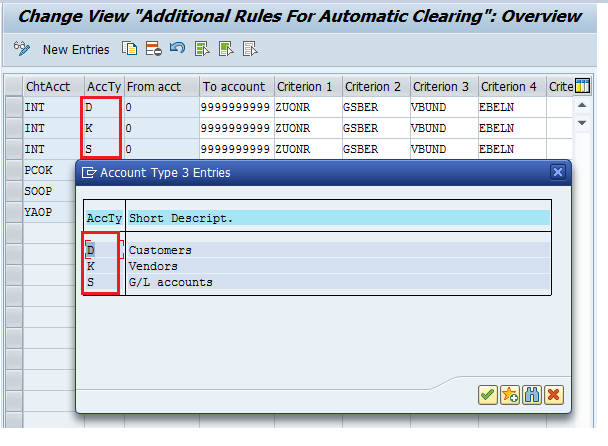The height and width of the screenshot is (446, 608).
Task: Click the To account column header
Action: [x=237, y=86]
